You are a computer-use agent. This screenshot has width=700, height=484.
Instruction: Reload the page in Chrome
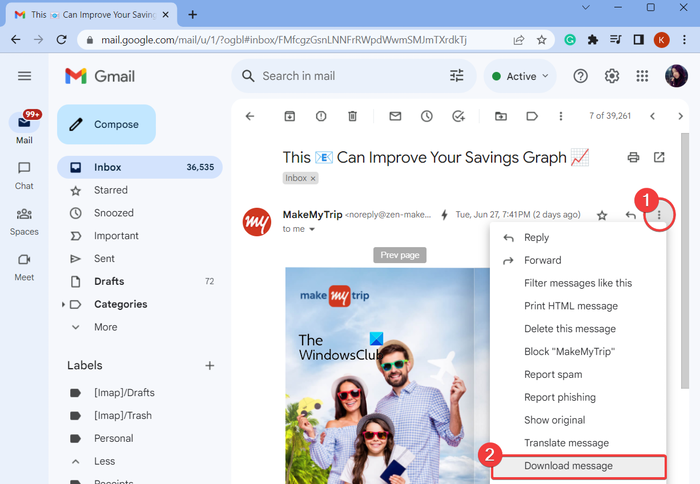click(62, 40)
